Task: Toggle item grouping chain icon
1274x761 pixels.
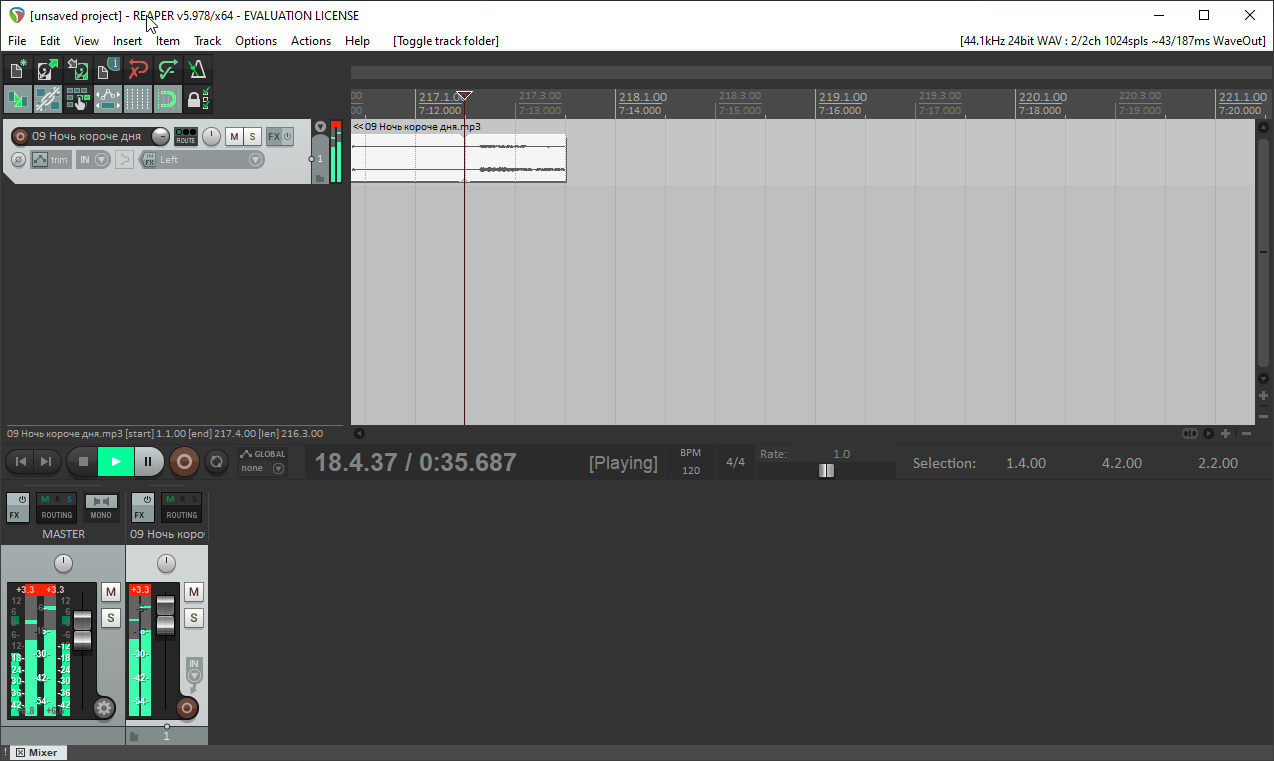Action: click(x=48, y=99)
